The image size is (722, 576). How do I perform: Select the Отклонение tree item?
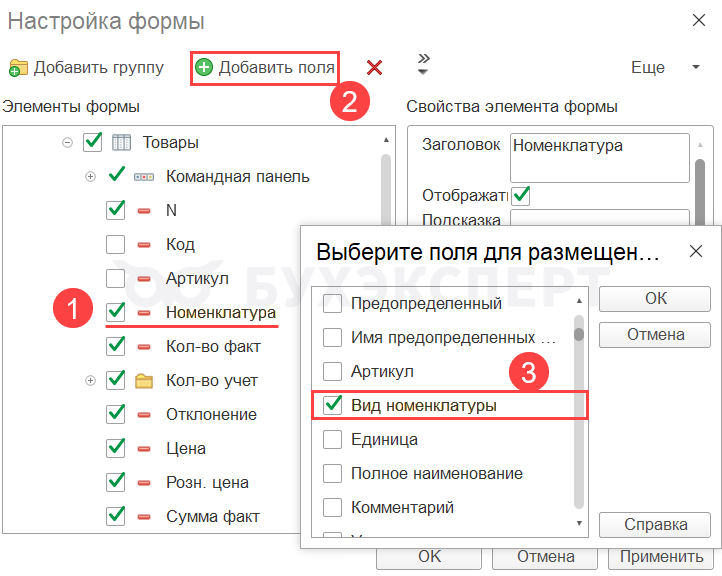click(211, 414)
